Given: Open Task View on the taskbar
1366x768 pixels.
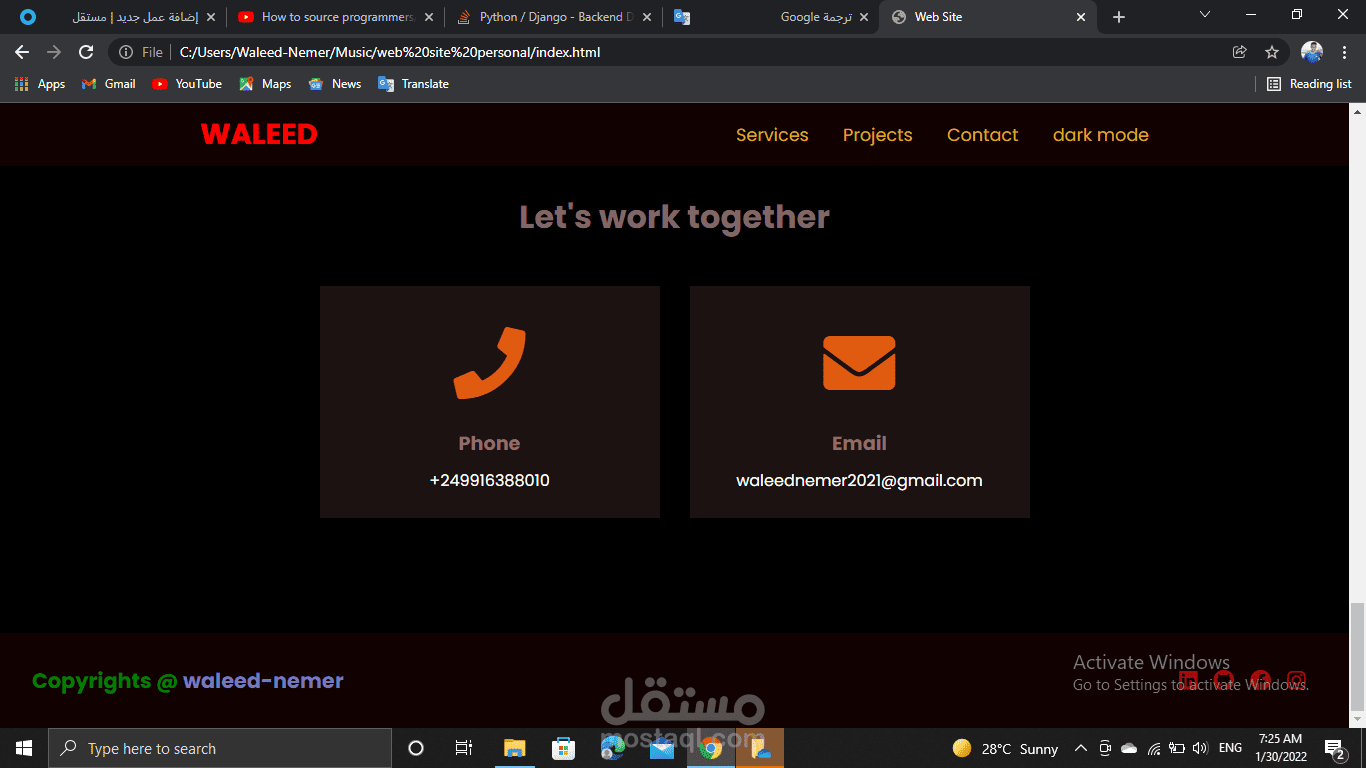Looking at the screenshot, I should 464,748.
